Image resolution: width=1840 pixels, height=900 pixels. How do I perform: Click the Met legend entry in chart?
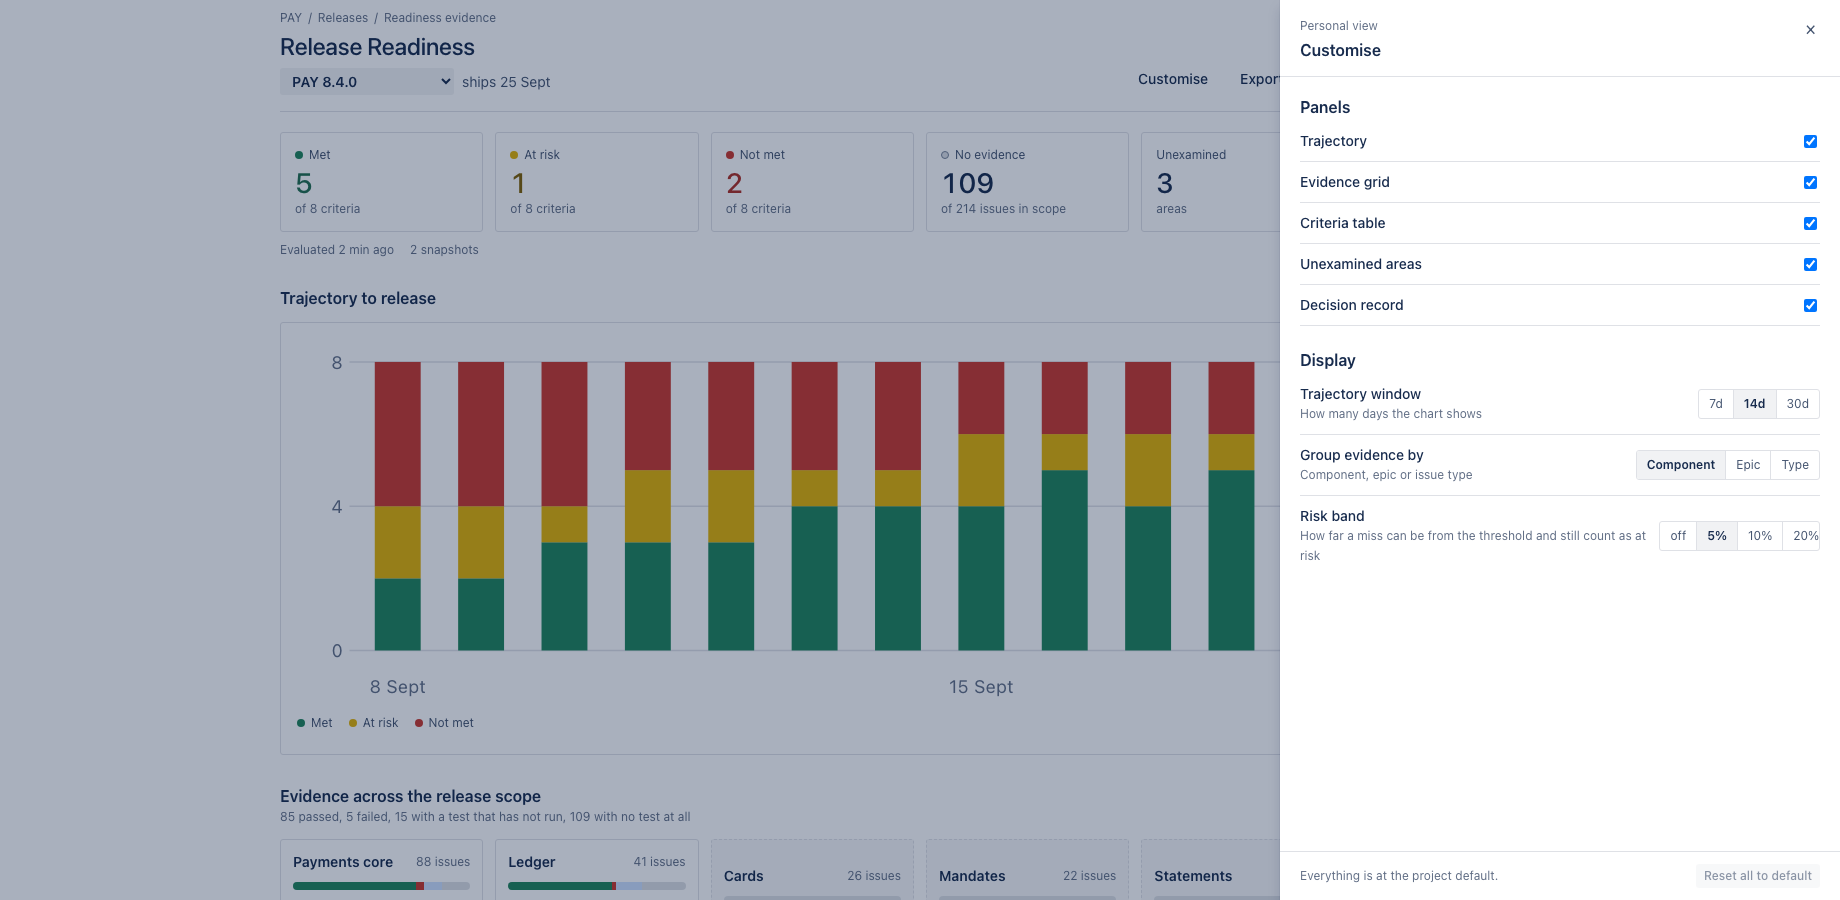(315, 723)
